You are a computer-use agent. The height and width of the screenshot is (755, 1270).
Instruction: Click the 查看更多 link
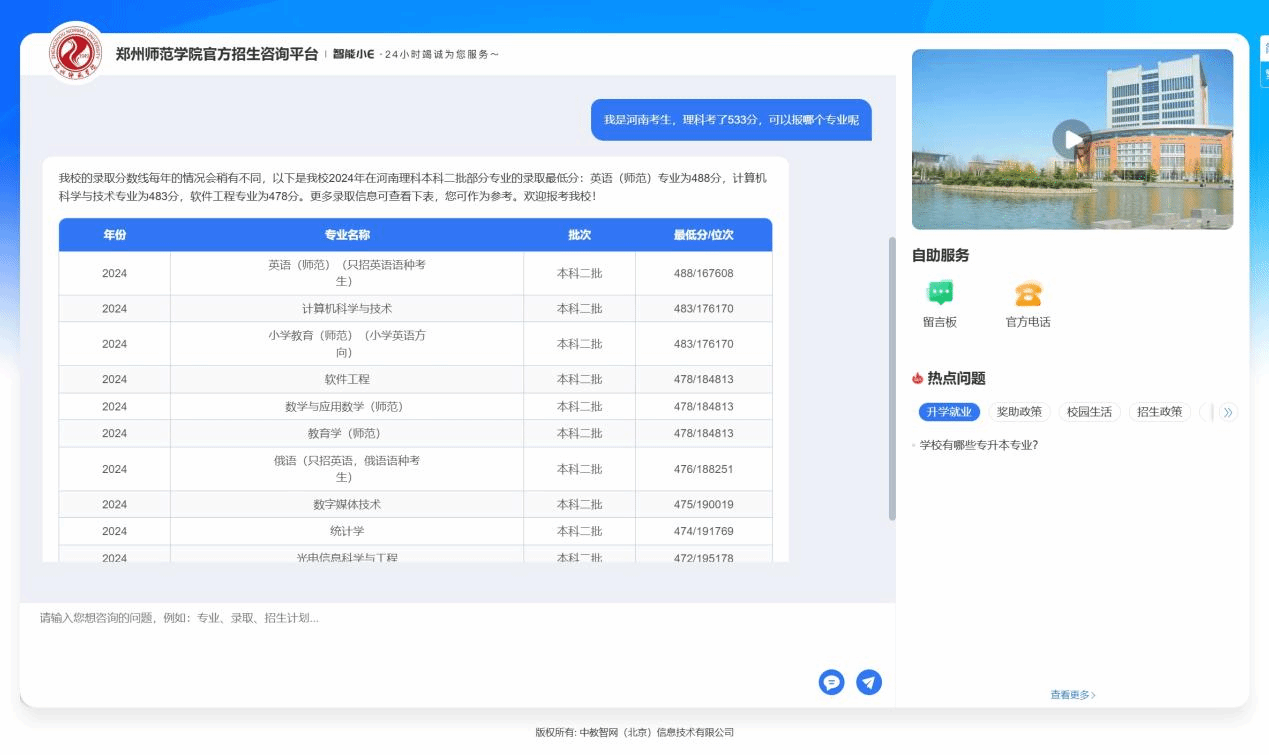tap(1072, 695)
